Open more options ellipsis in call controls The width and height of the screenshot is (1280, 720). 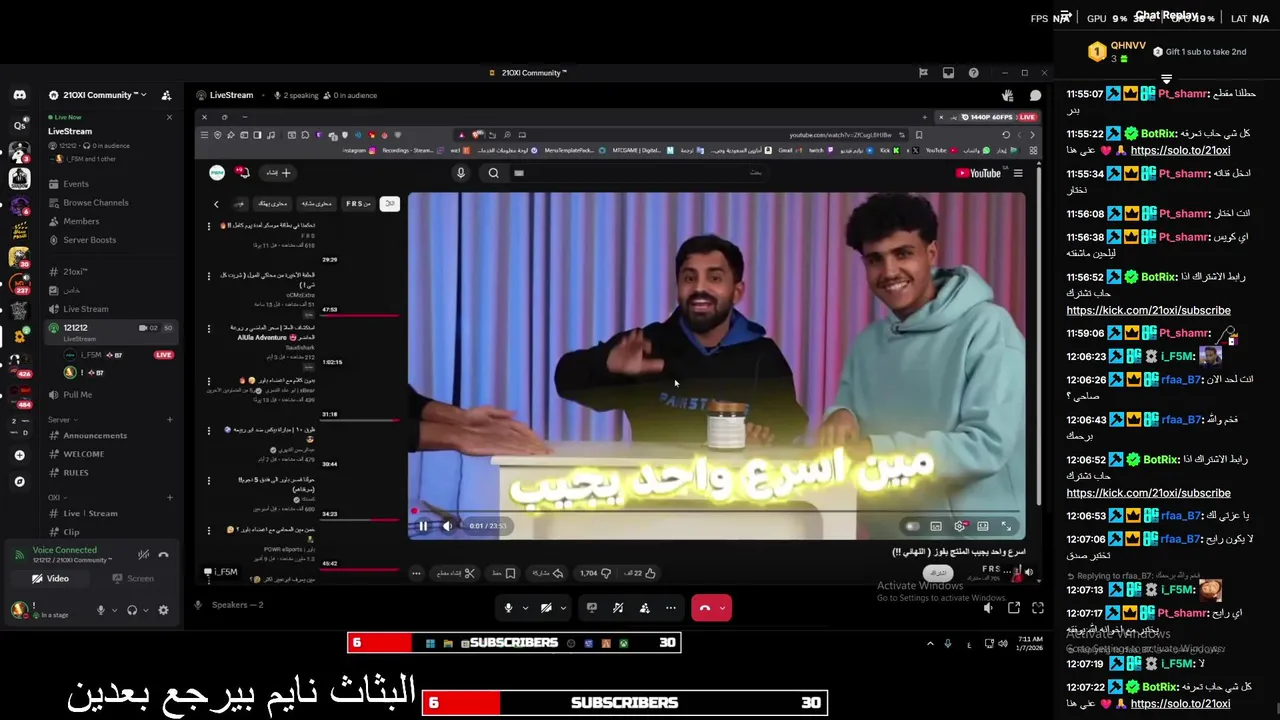pyautogui.click(x=671, y=608)
